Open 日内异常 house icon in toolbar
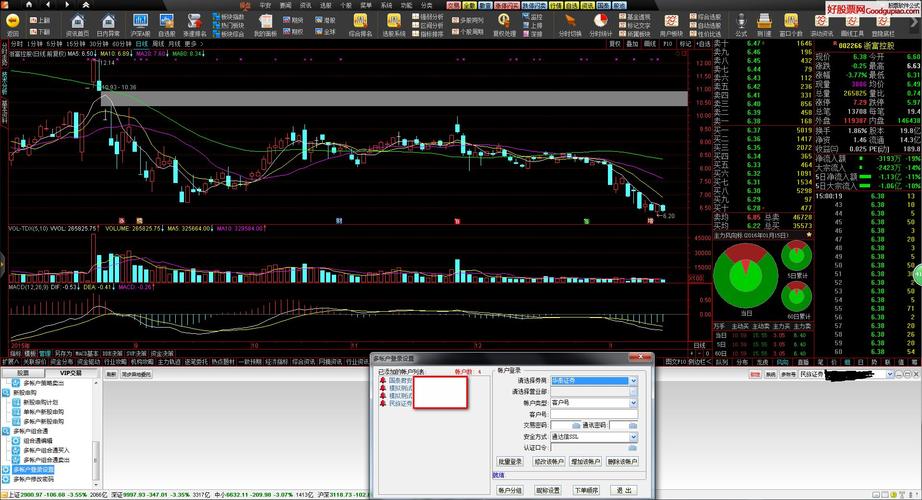This screenshot has height=500, width=922. (x=108, y=22)
